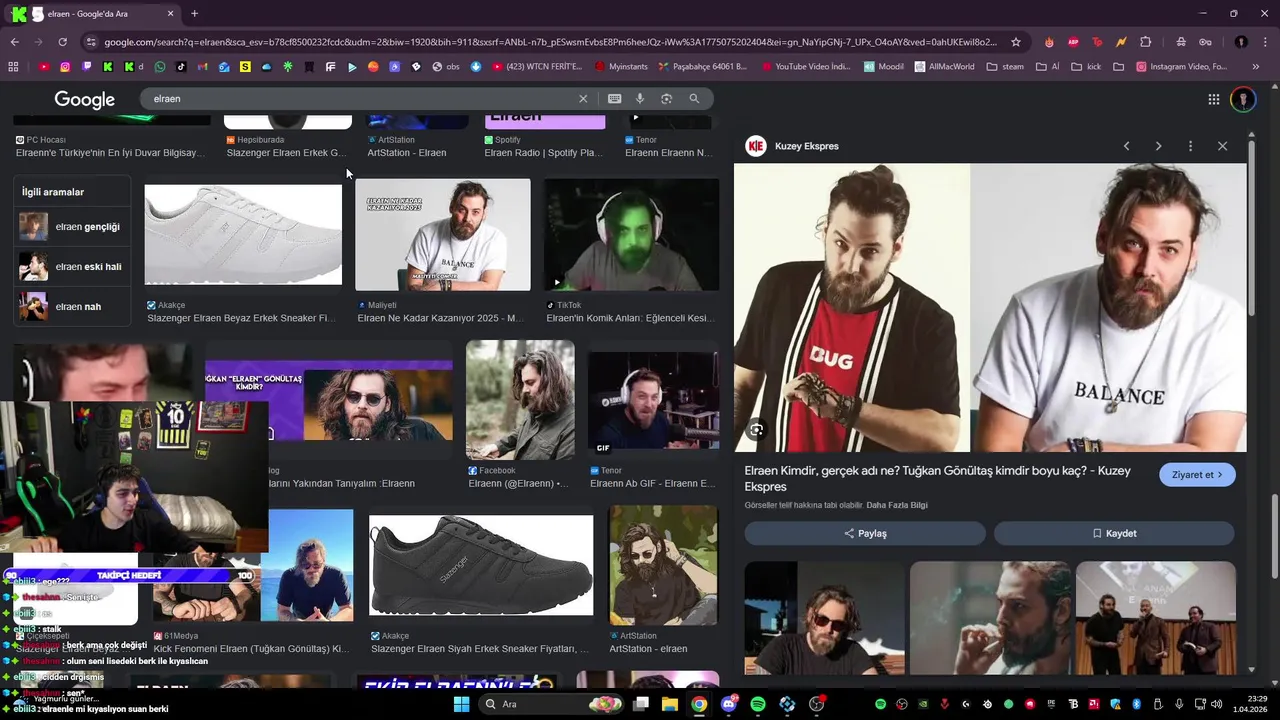
Task: Open white Slazenger sneaker thumbnail
Action: 243,234
